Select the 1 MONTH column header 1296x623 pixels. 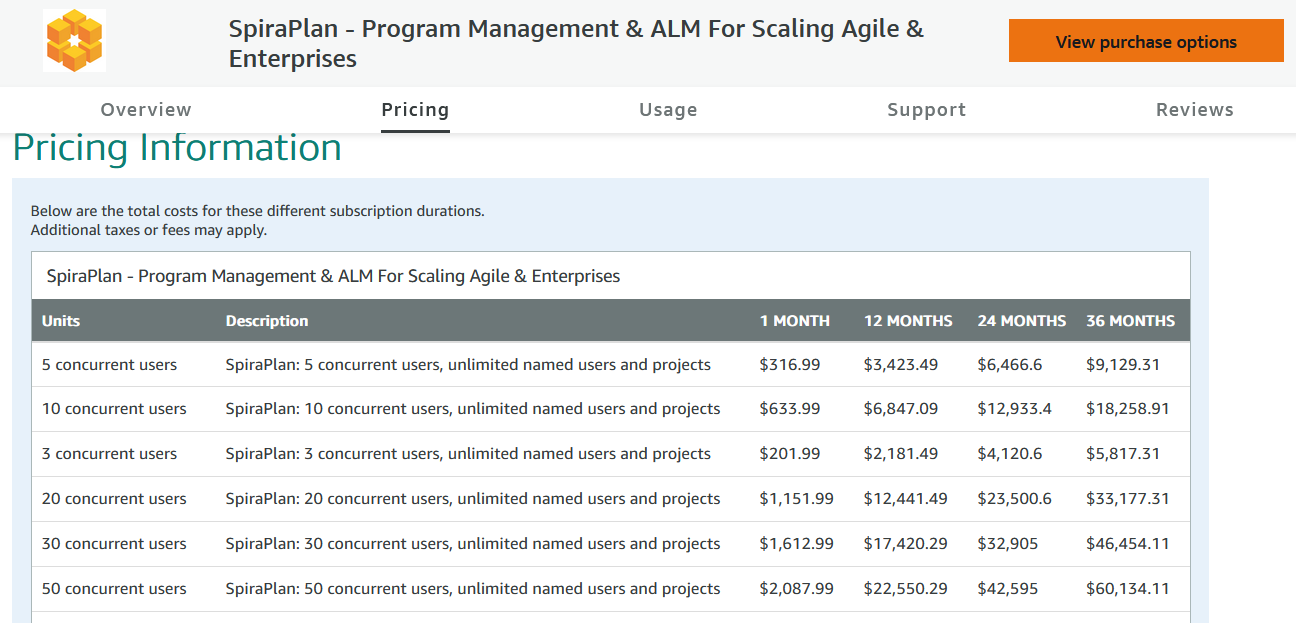(794, 321)
